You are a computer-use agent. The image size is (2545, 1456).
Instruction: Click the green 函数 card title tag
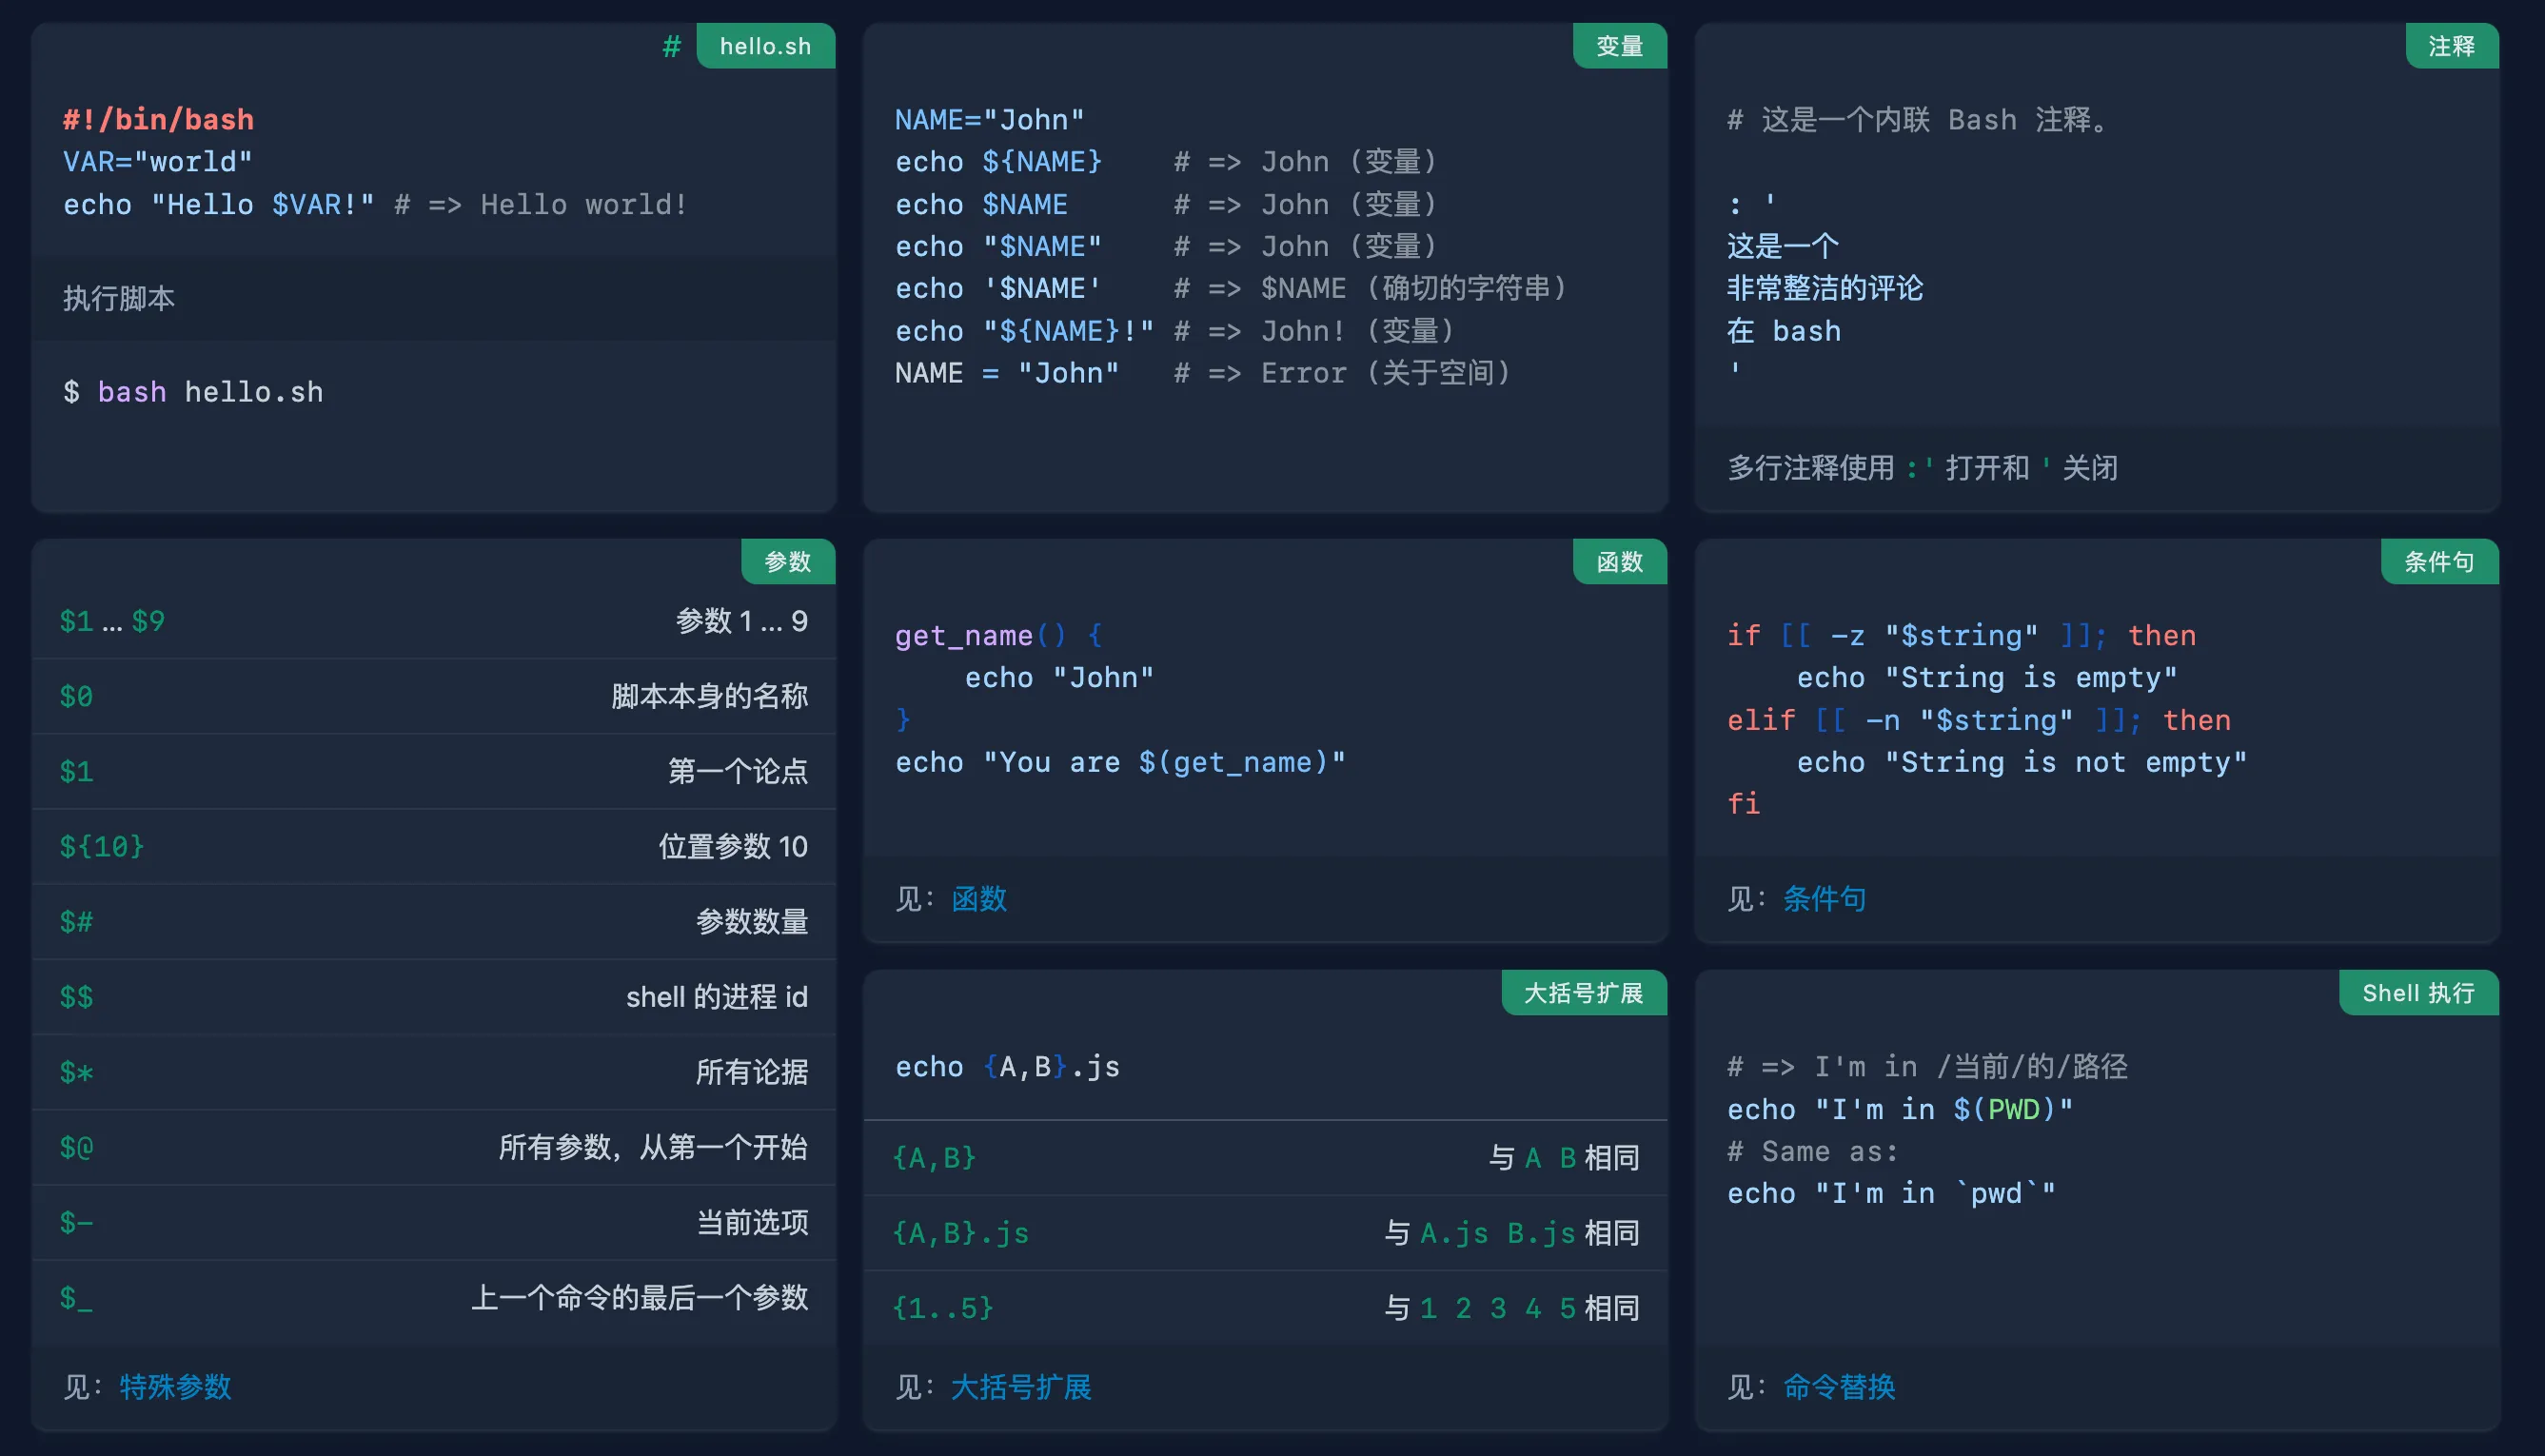click(x=1619, y=562)
